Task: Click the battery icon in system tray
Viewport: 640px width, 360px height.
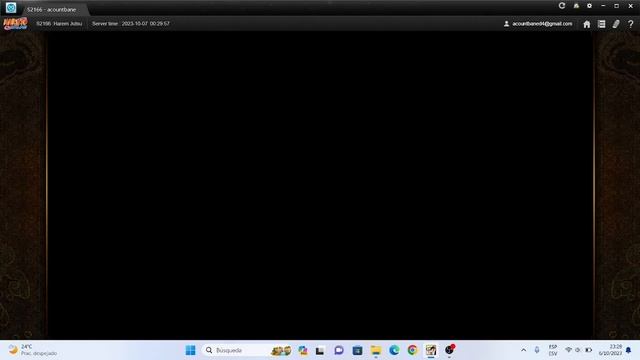Action: click(x=589, y=350)
